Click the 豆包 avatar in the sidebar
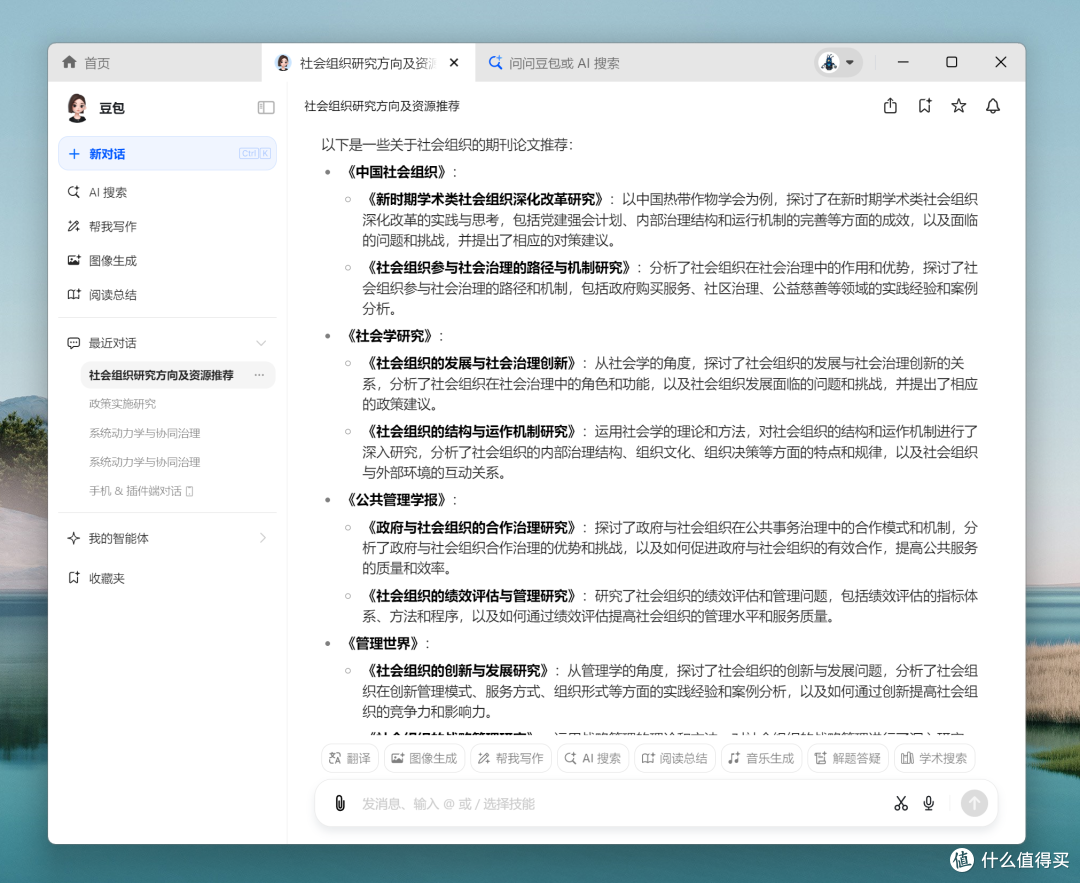Screen dimensions: 1080x883 (77, 107)
